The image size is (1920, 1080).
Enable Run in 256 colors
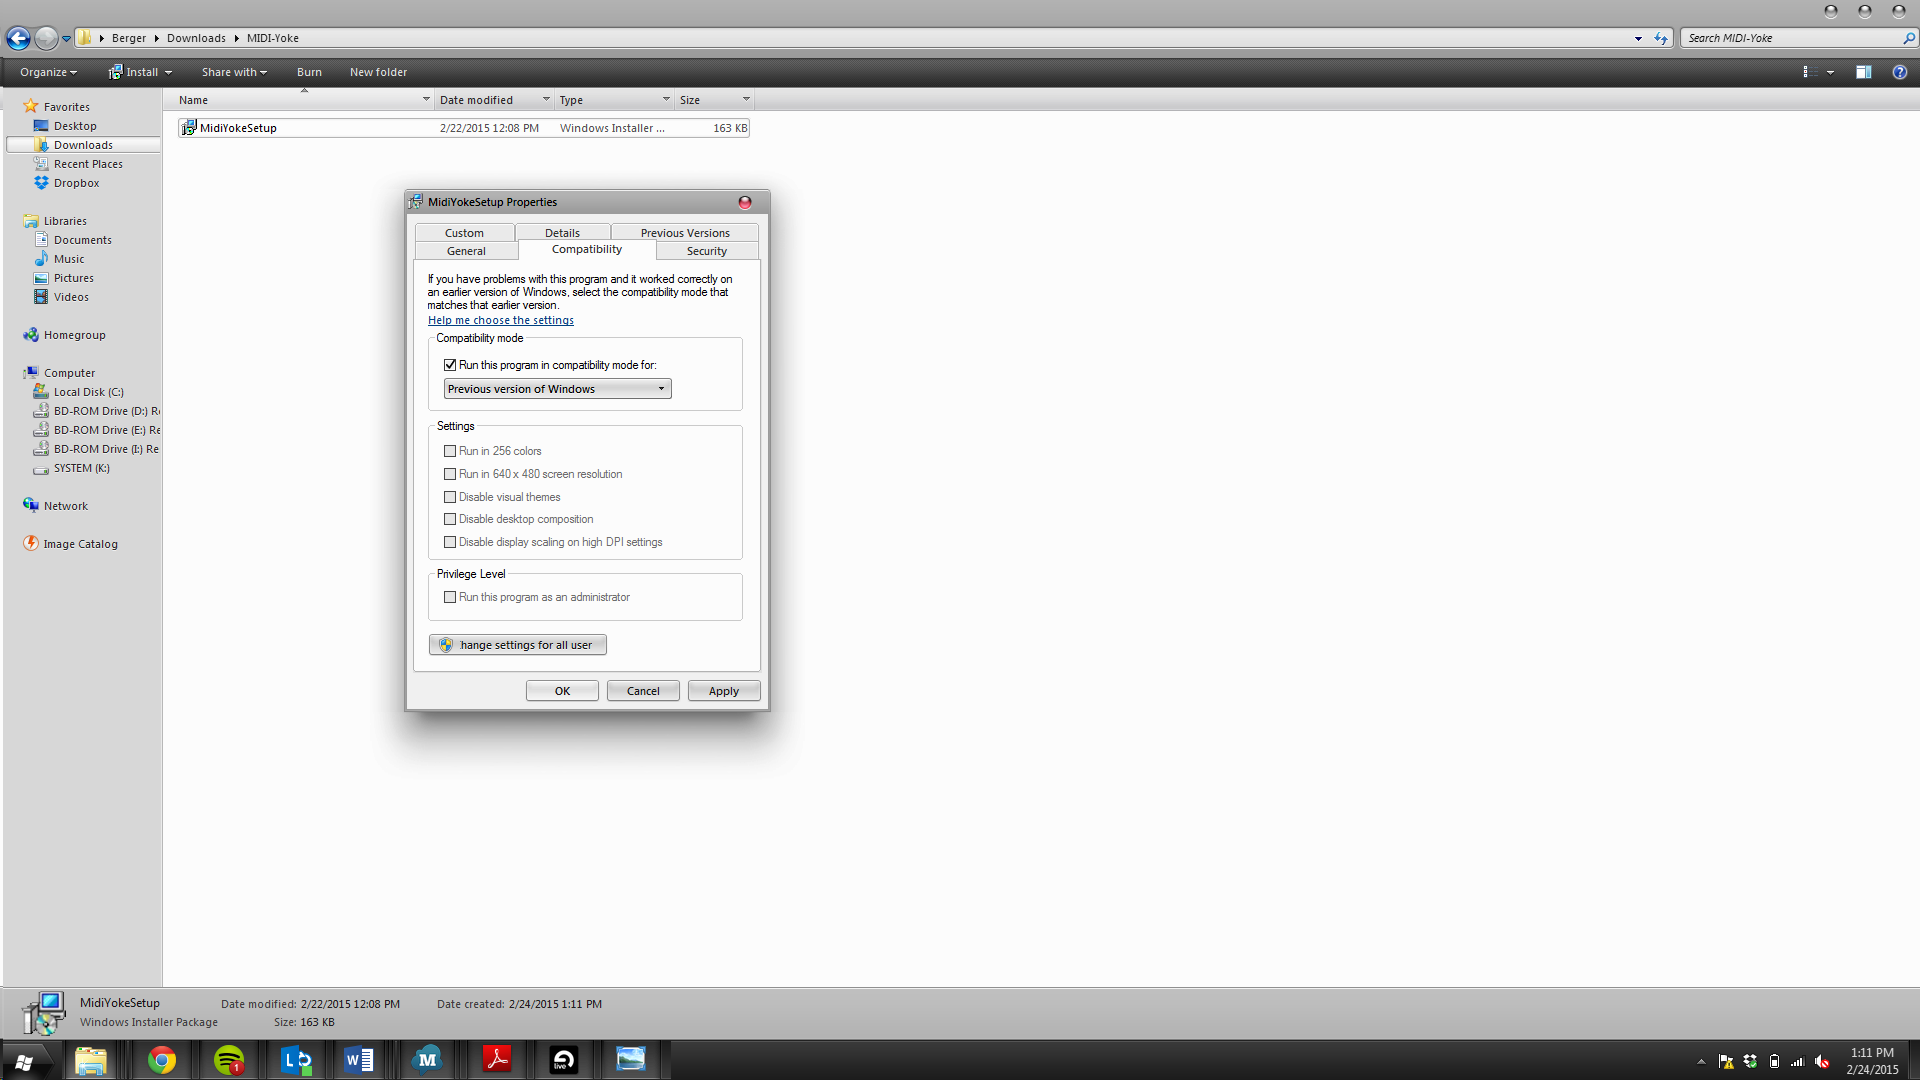click(x=451, y=451)
